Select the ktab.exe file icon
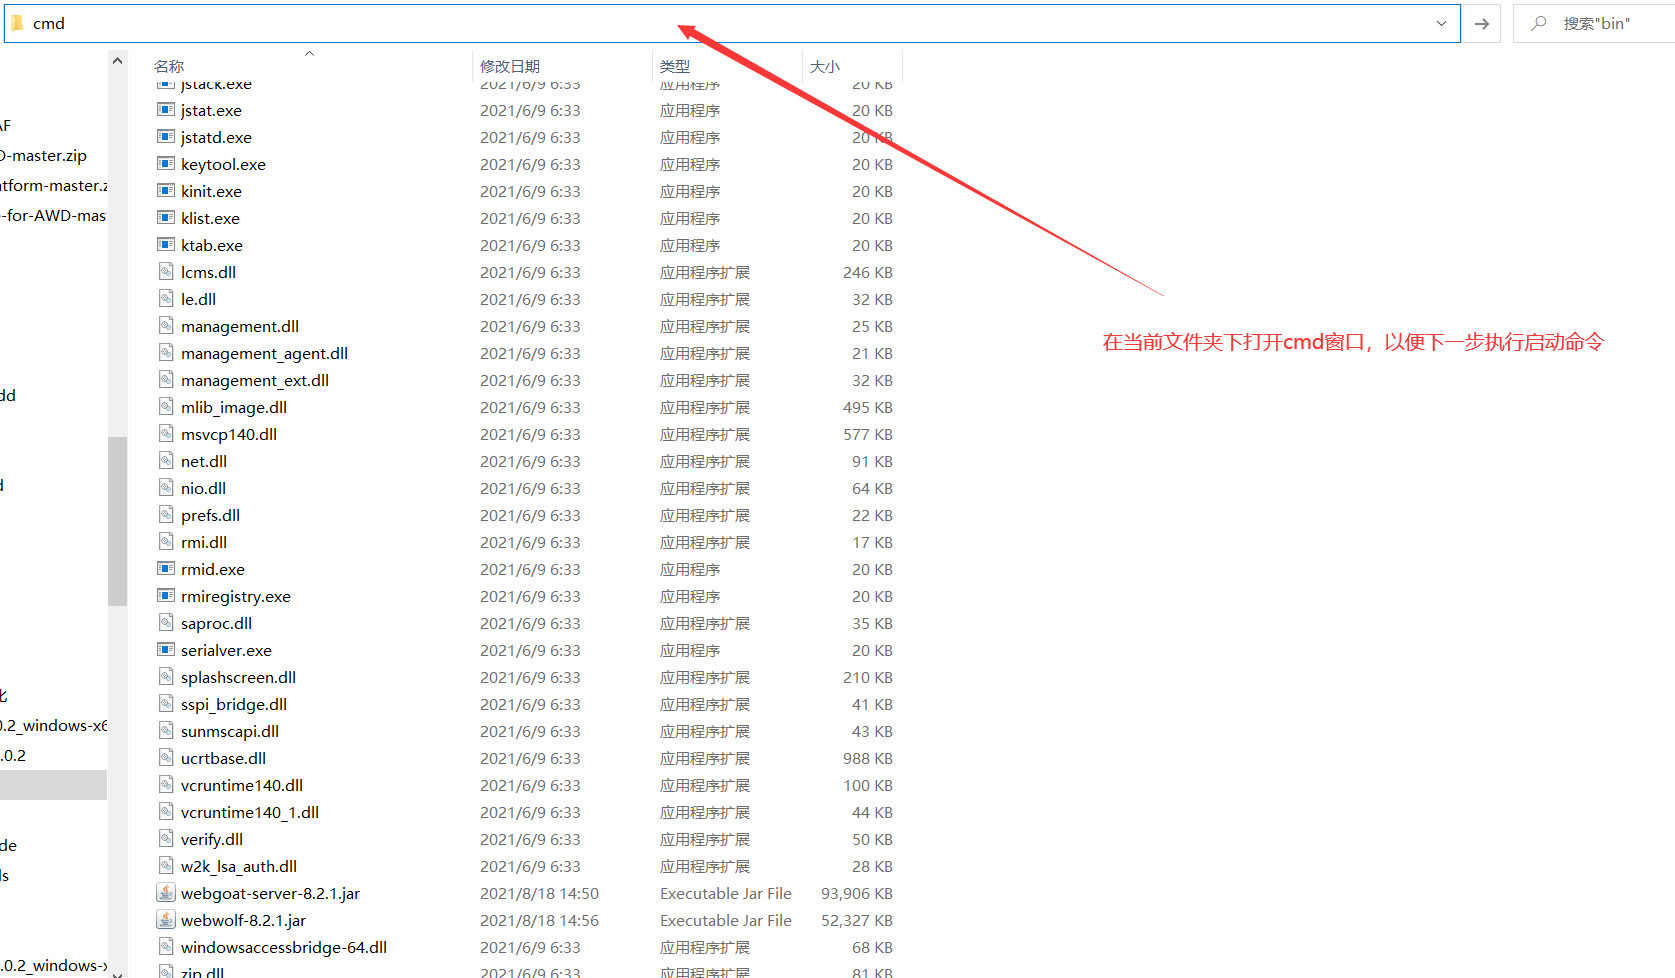The width and height of the screenshot is (1675, 978). (166, 245)
